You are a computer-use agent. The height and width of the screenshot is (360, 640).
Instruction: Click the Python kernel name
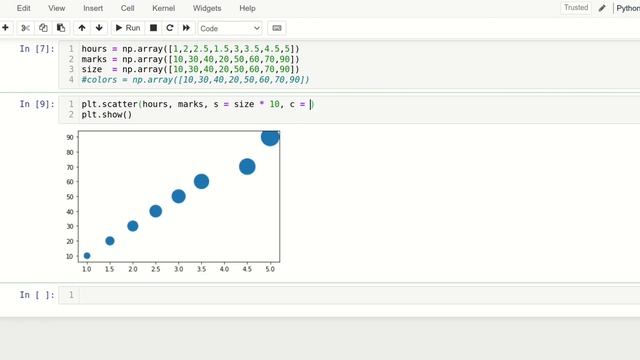628,8
